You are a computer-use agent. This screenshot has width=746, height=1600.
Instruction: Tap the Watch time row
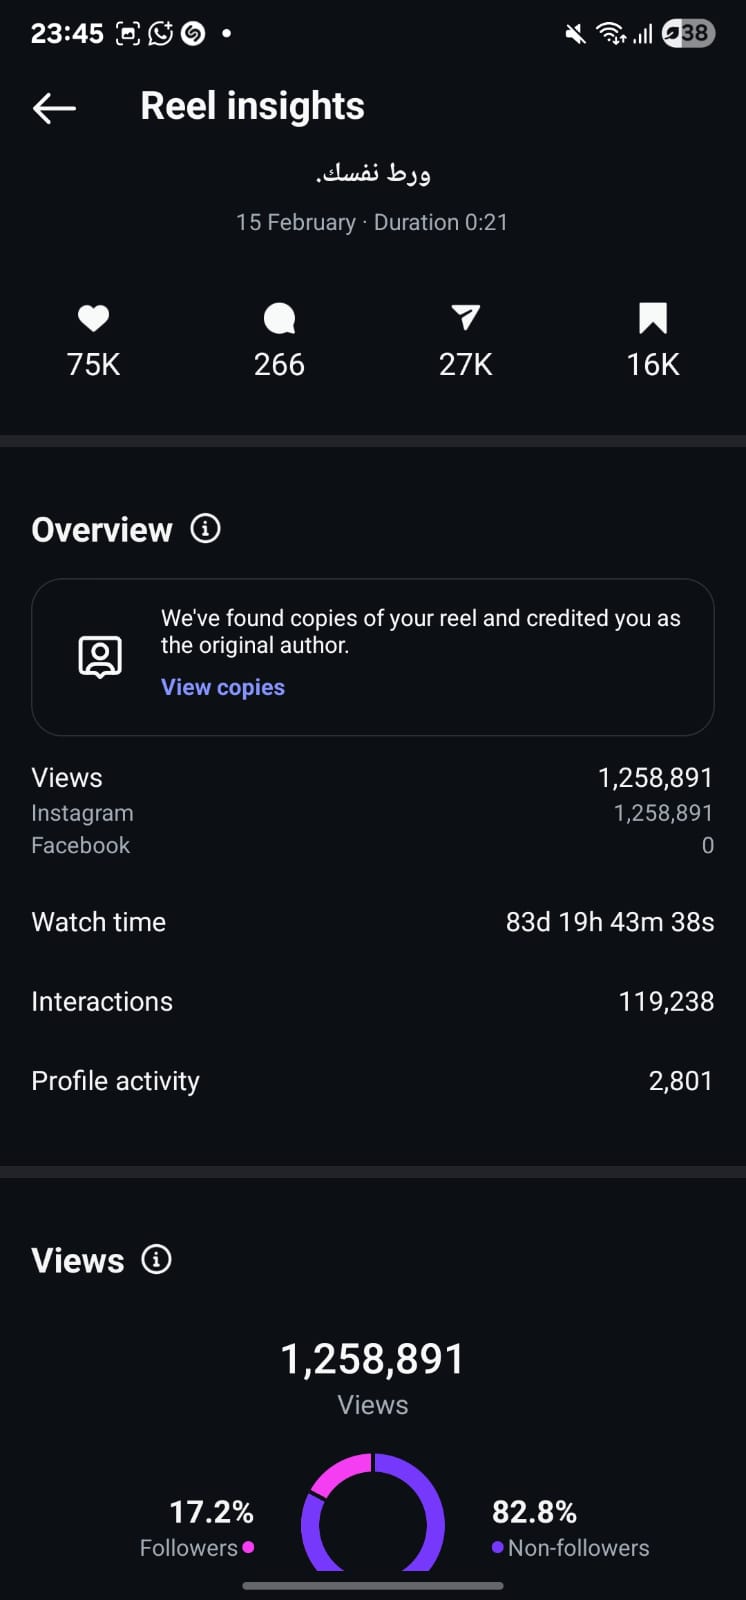tap(373, 922)
